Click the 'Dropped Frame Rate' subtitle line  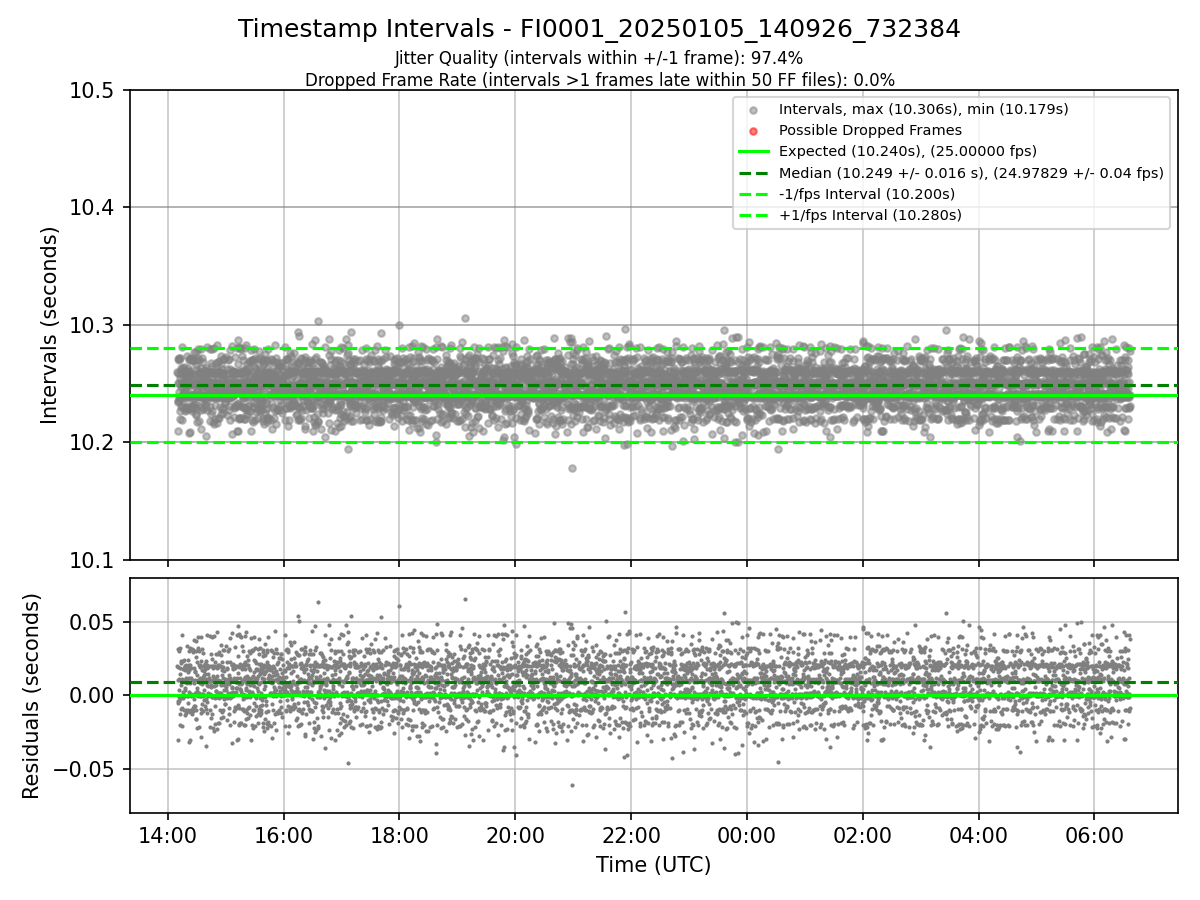pyautogui.click(x=599, y=79)
